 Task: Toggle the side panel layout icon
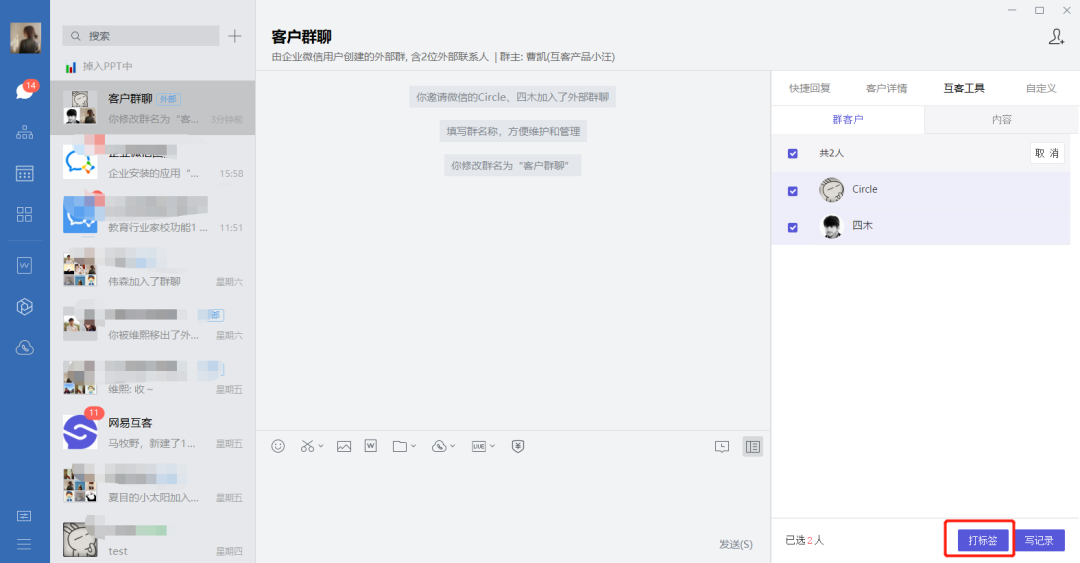pos(753,447)
